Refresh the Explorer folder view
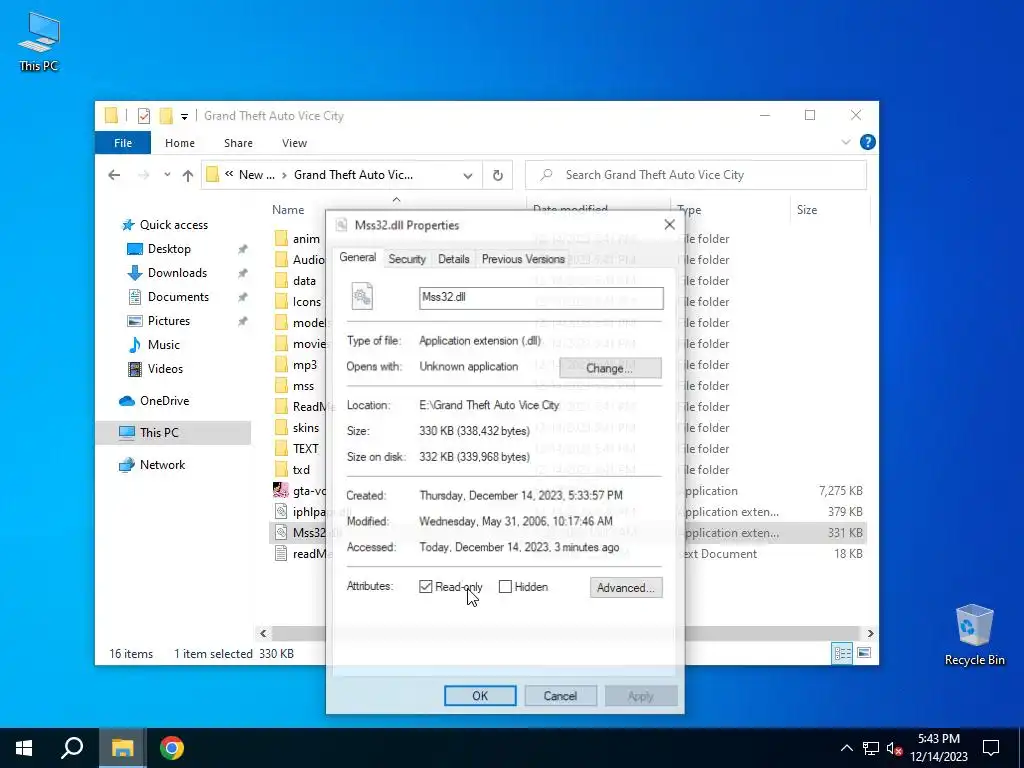The width and height of the screenshot is (1024, 768). [x=498, y=175]
